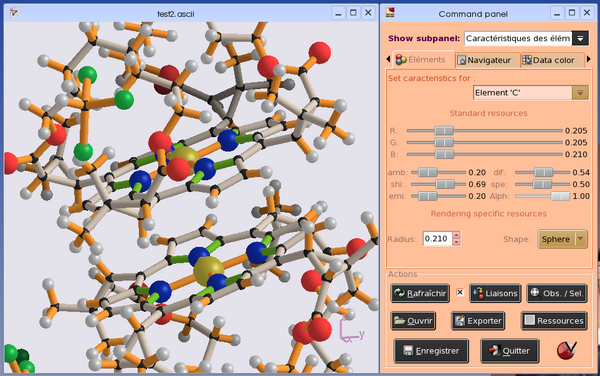Click the Exporter image button
Screen dimensions: 600x376
[478, 321]
